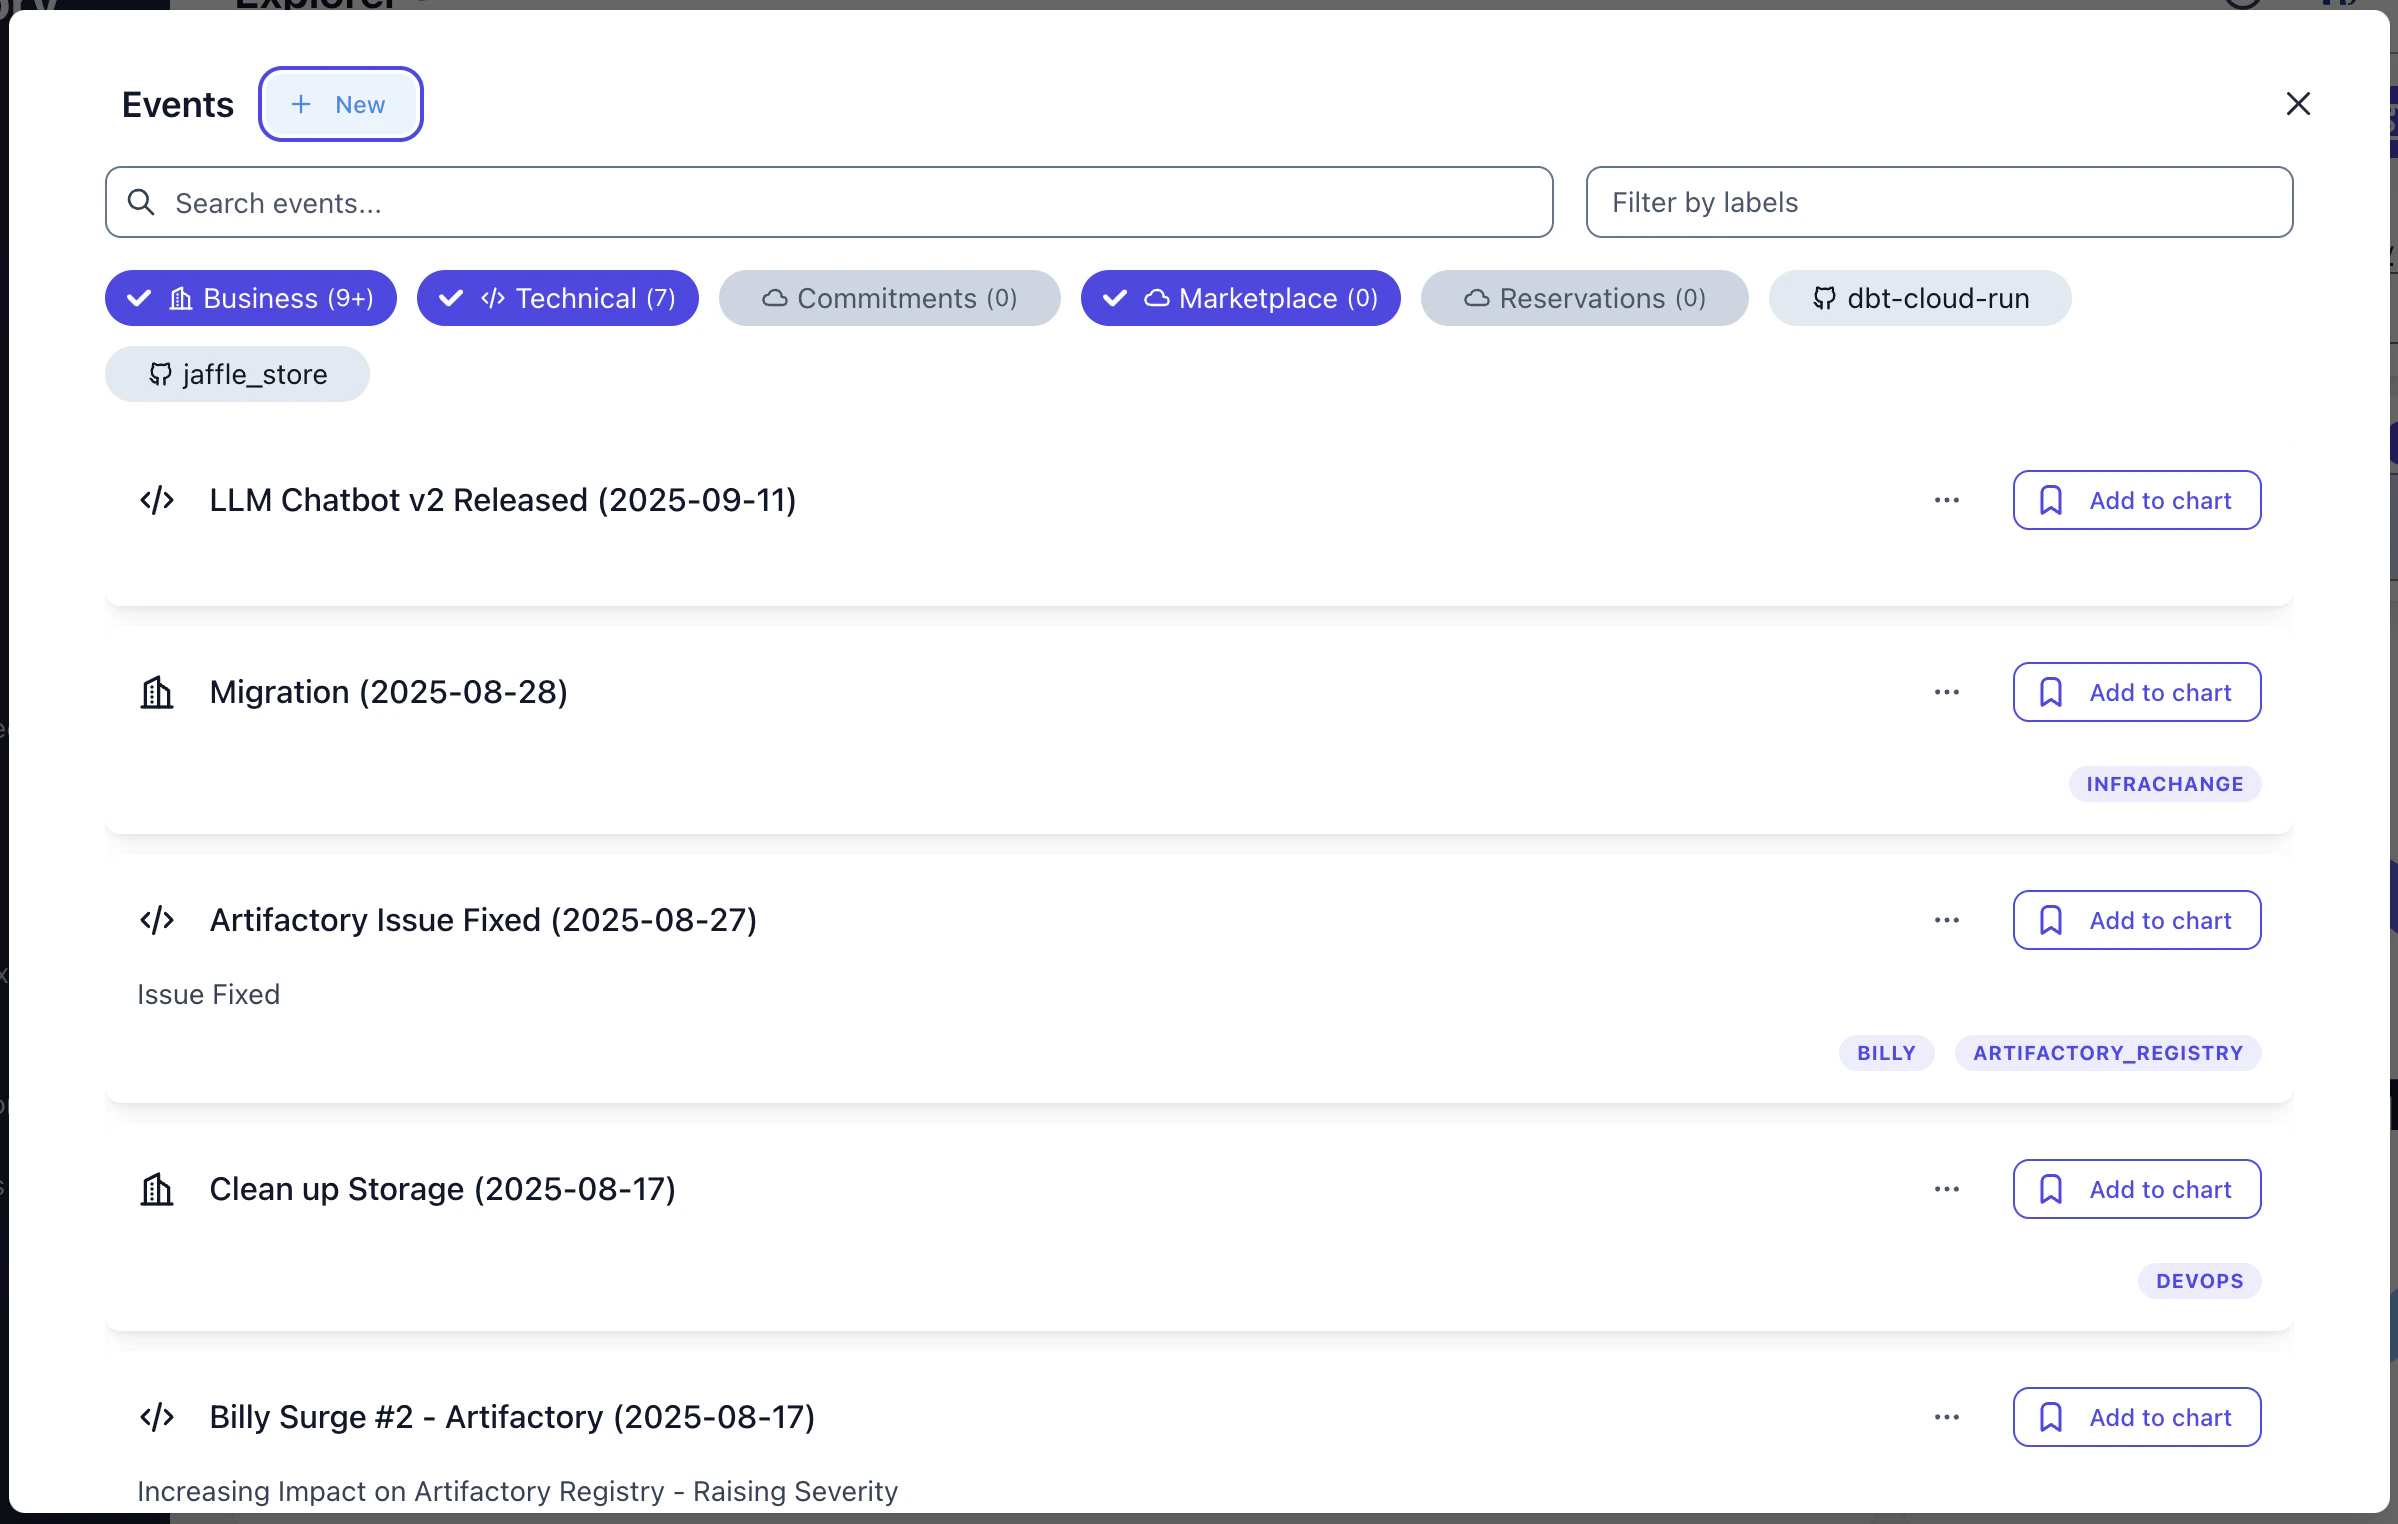Click the search magnifier icon in events search

pos(141,202)
